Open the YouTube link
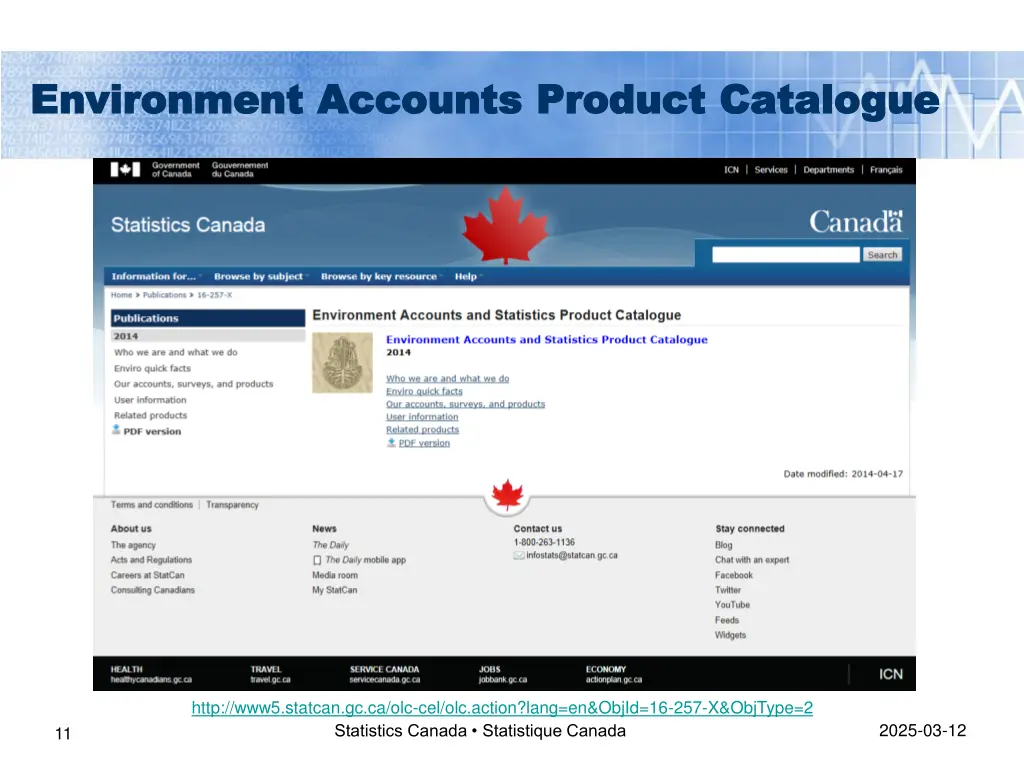 pyautogui.click(x=732, y=605)
